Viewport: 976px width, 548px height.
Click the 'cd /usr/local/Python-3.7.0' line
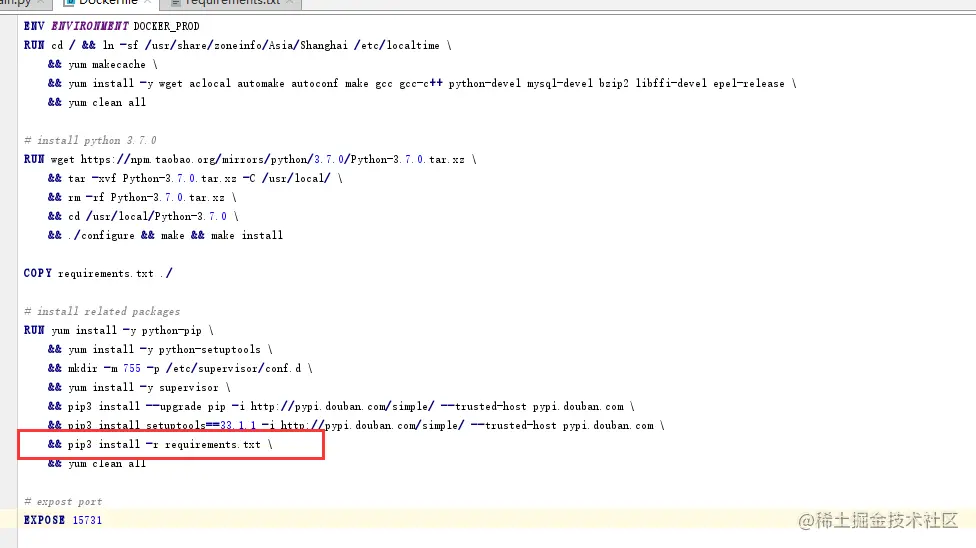(143, 217)
